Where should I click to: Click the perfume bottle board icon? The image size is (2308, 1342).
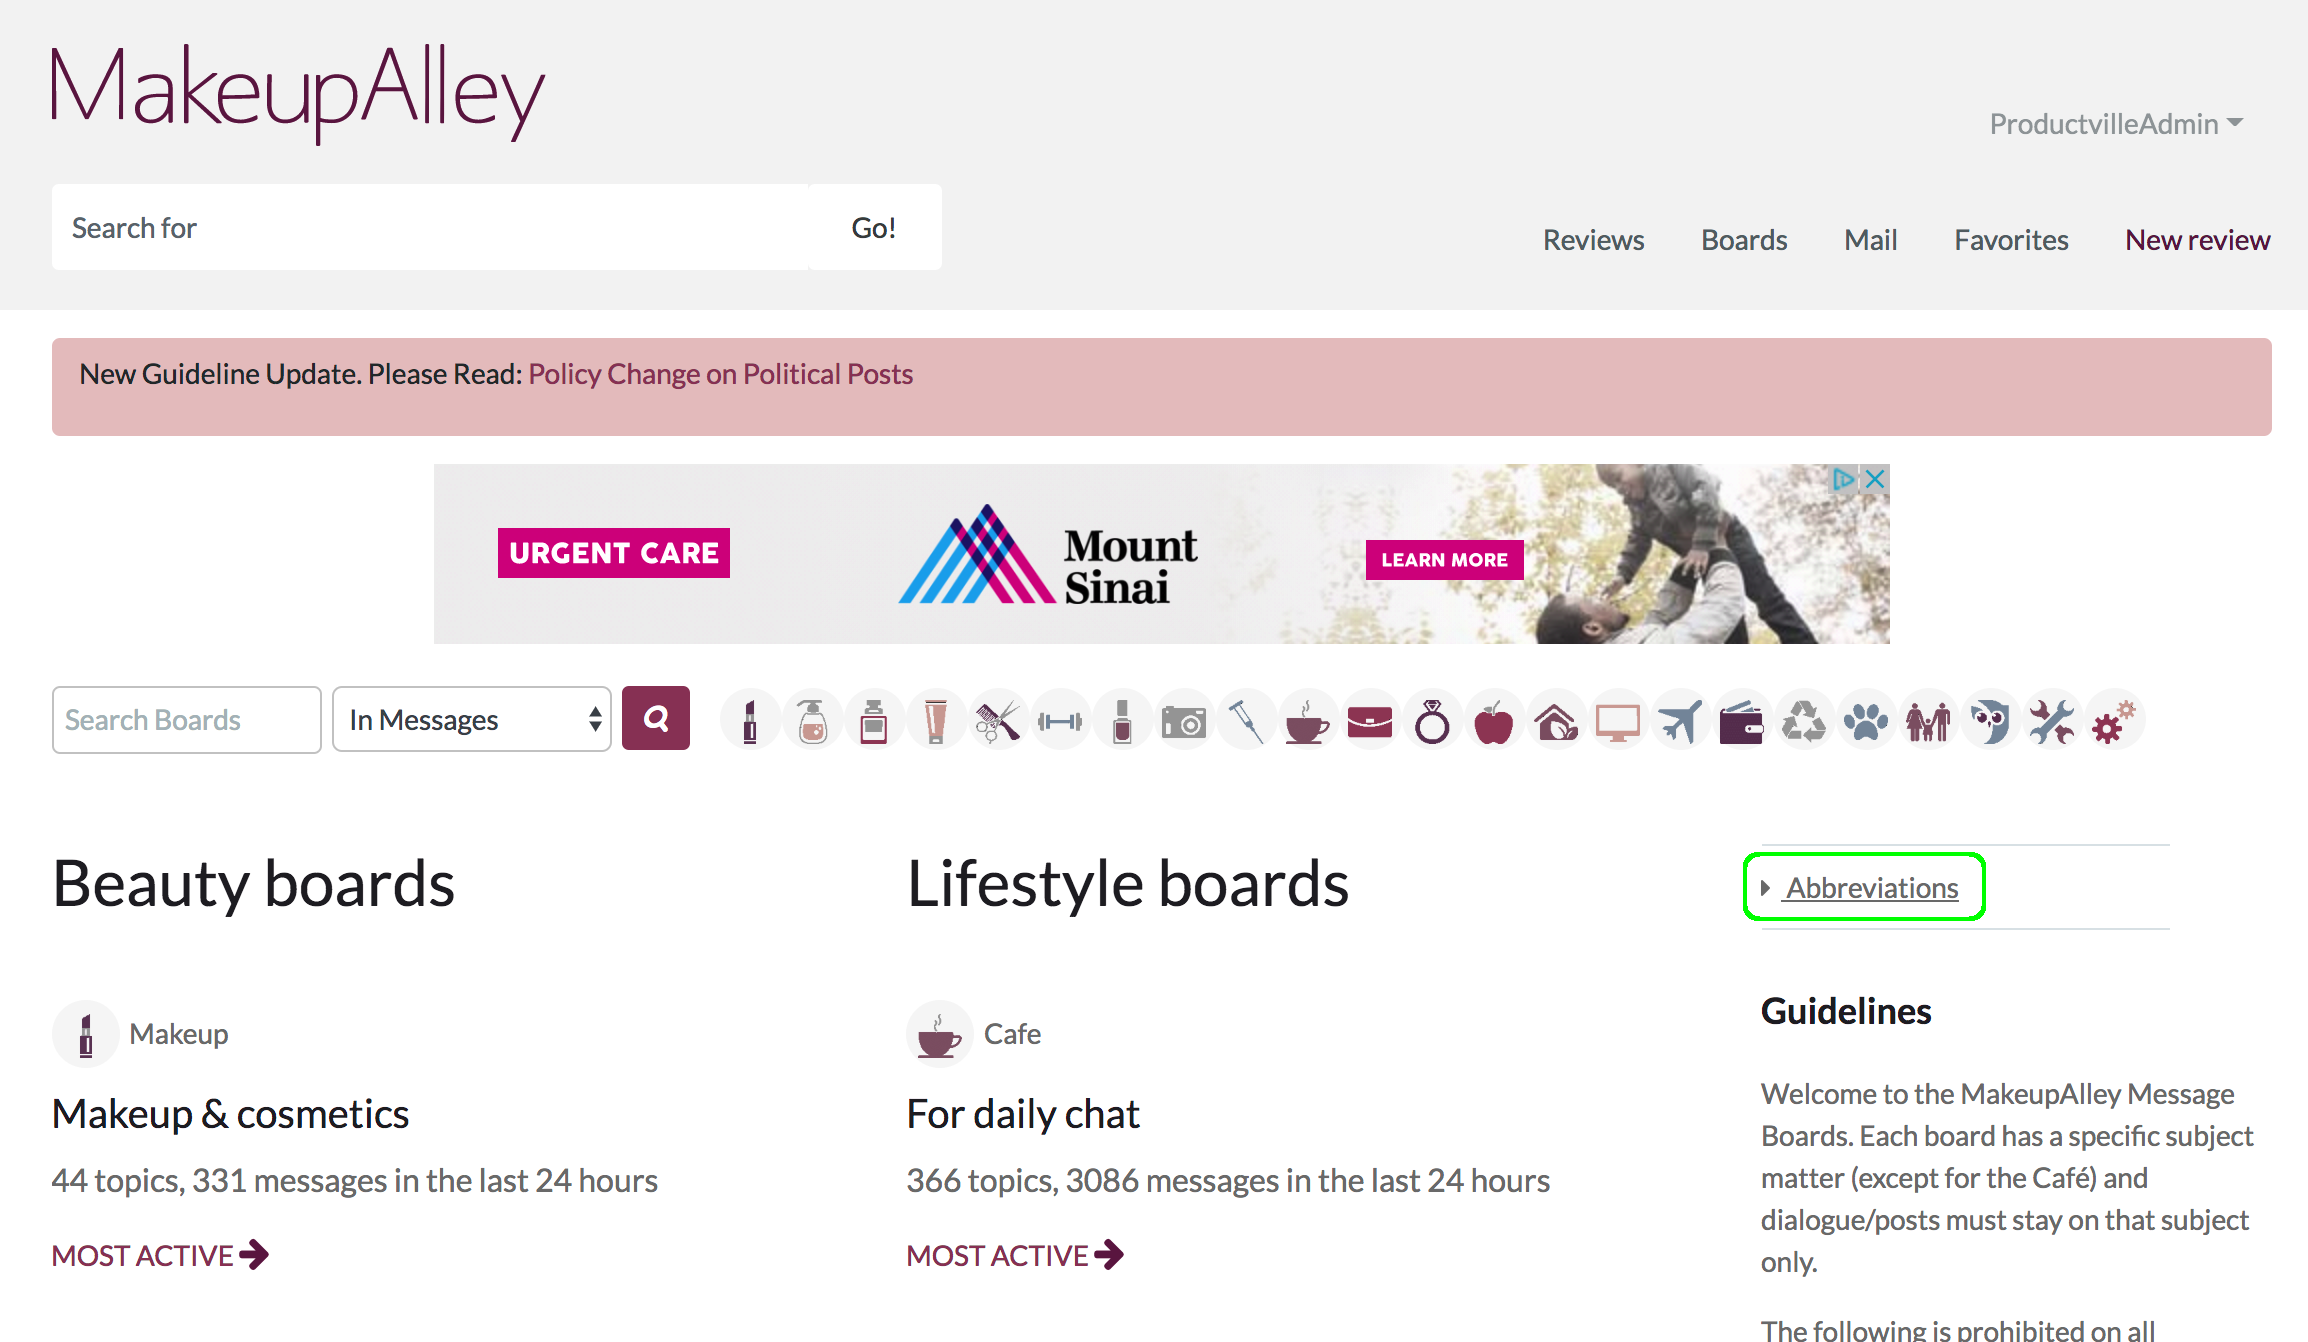coord(874,721)
